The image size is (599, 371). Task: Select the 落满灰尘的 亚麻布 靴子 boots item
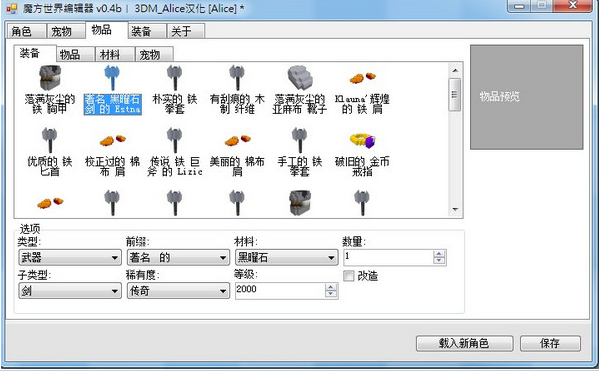[x=300, y=90]
